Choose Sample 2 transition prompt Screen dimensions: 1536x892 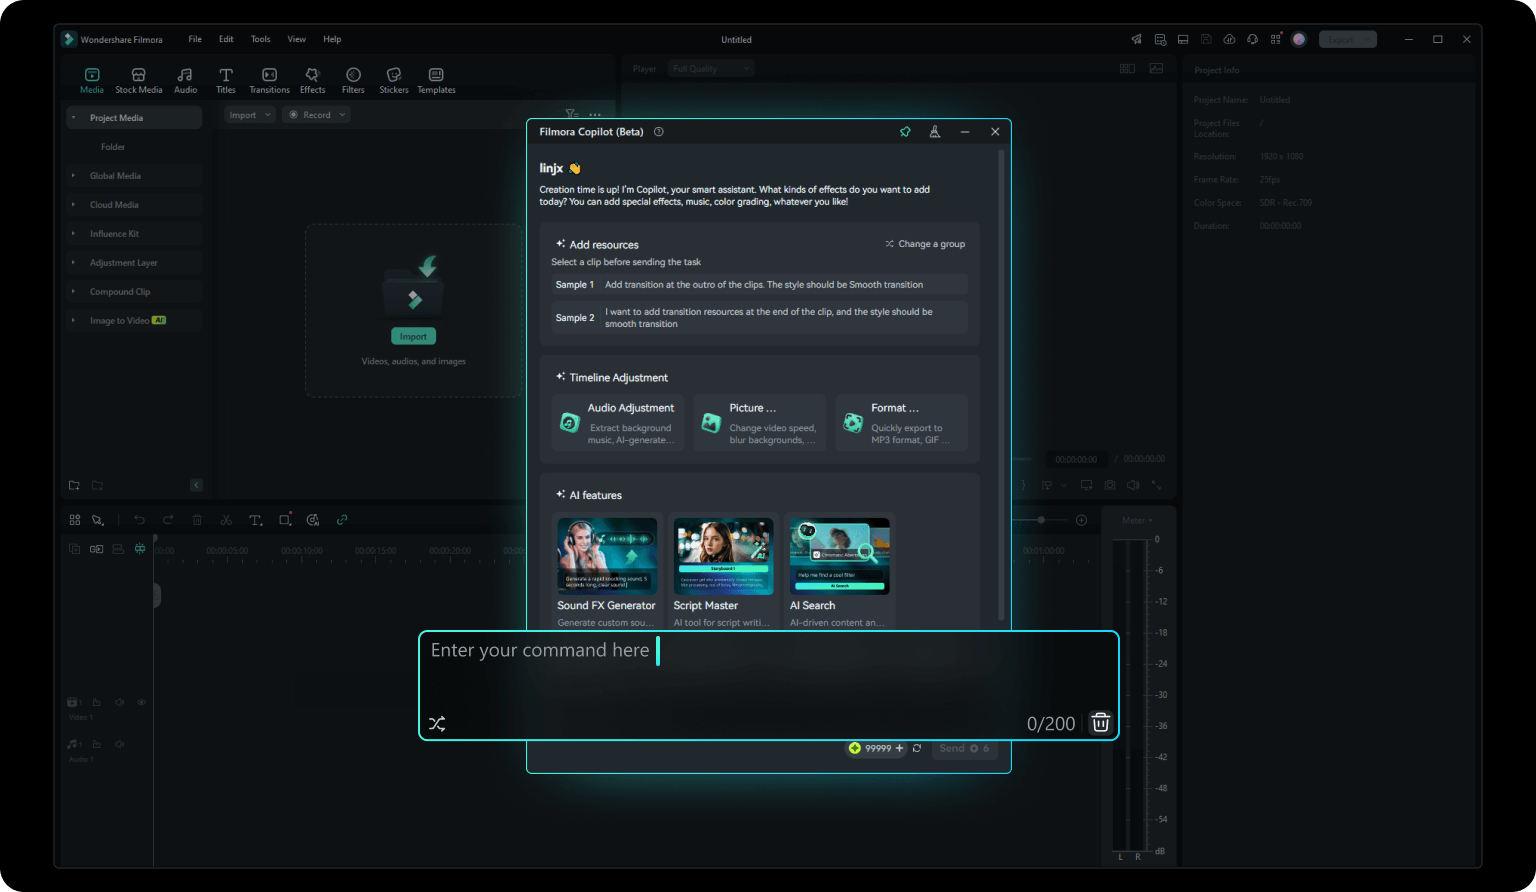tap(759, 318)
